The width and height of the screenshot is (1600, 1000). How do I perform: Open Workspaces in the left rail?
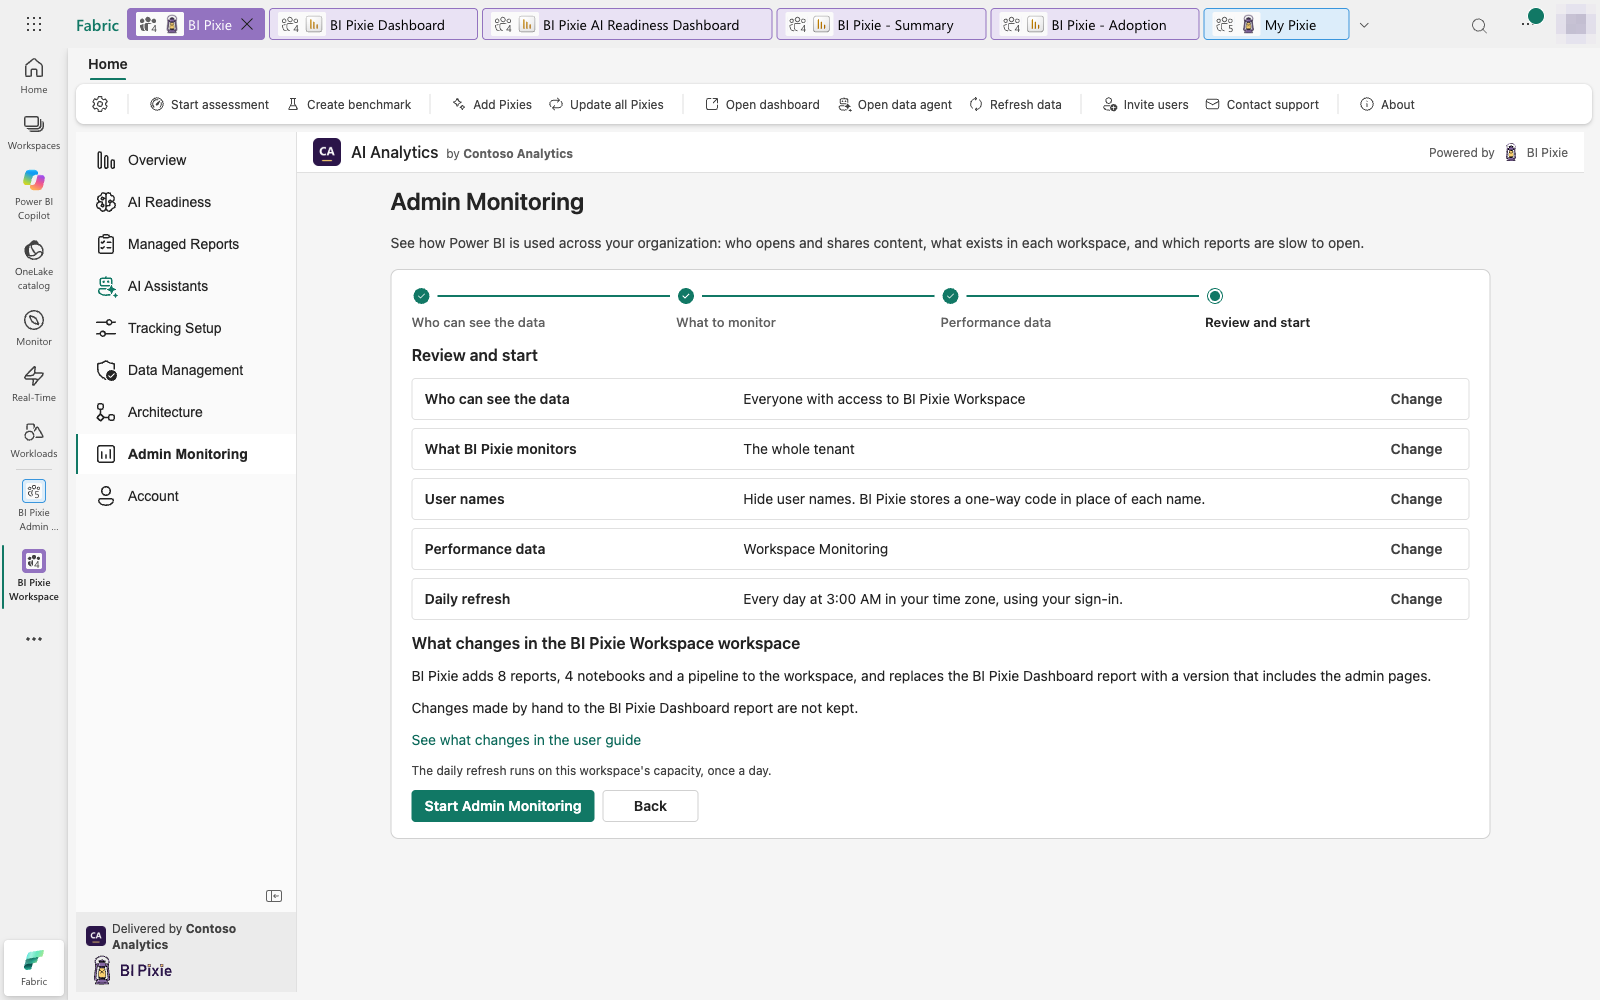coord(34,132)
